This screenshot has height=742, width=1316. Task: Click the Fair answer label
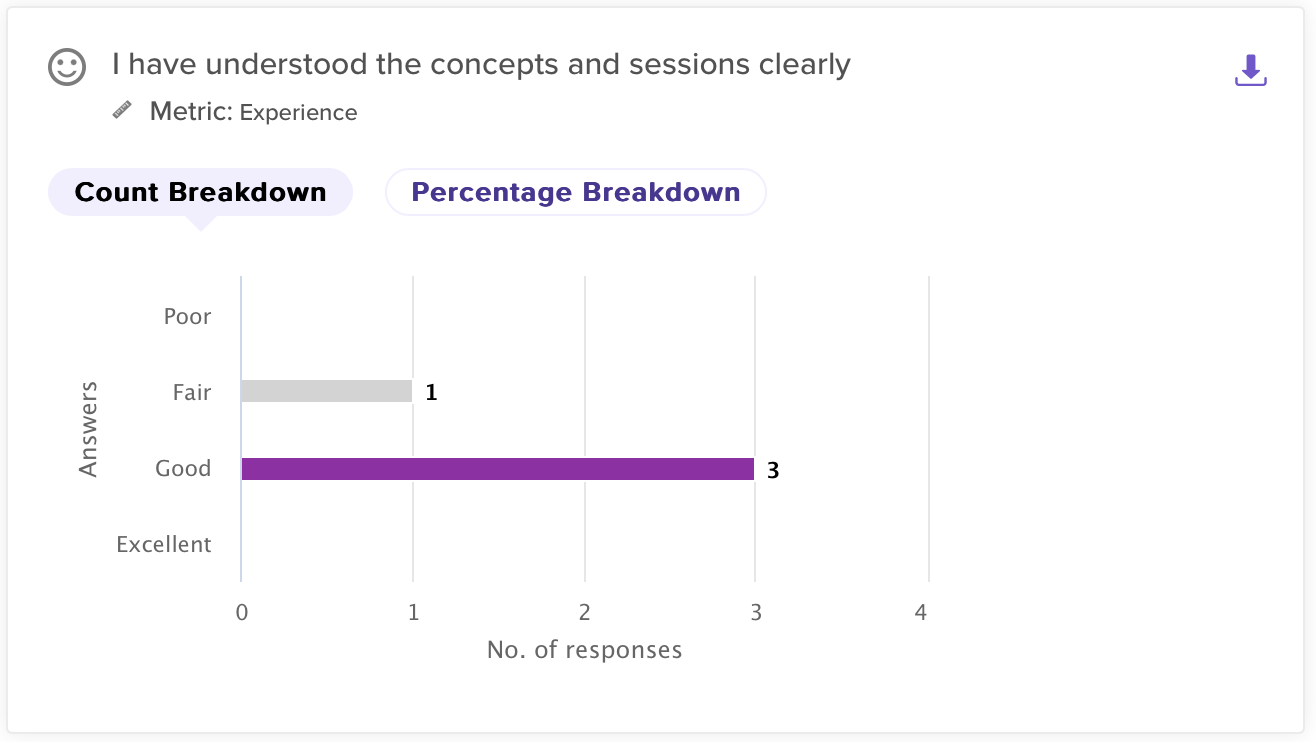point(191,392)
